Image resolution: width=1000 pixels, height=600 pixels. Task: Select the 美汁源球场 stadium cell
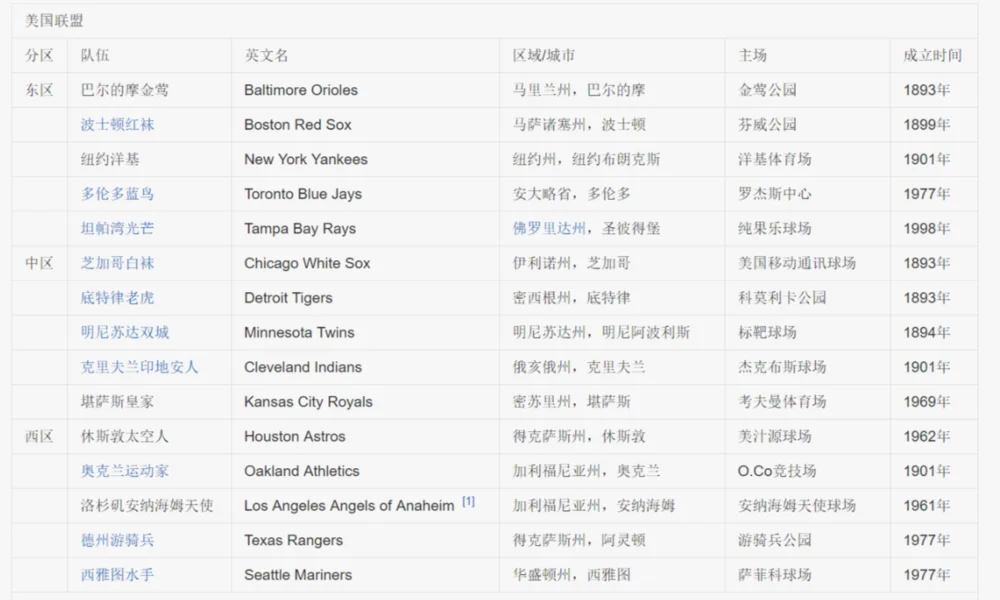point(775,436)
